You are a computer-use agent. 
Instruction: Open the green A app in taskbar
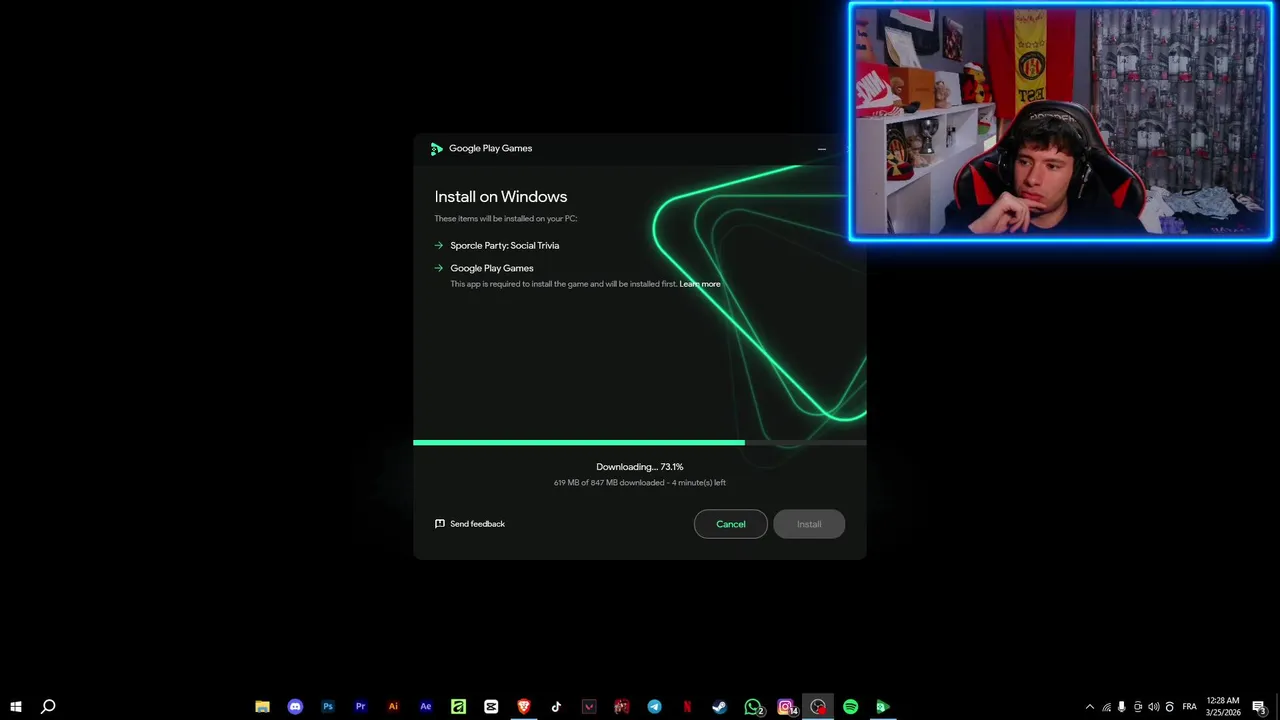pyautogui.click(x=458, y=707)
